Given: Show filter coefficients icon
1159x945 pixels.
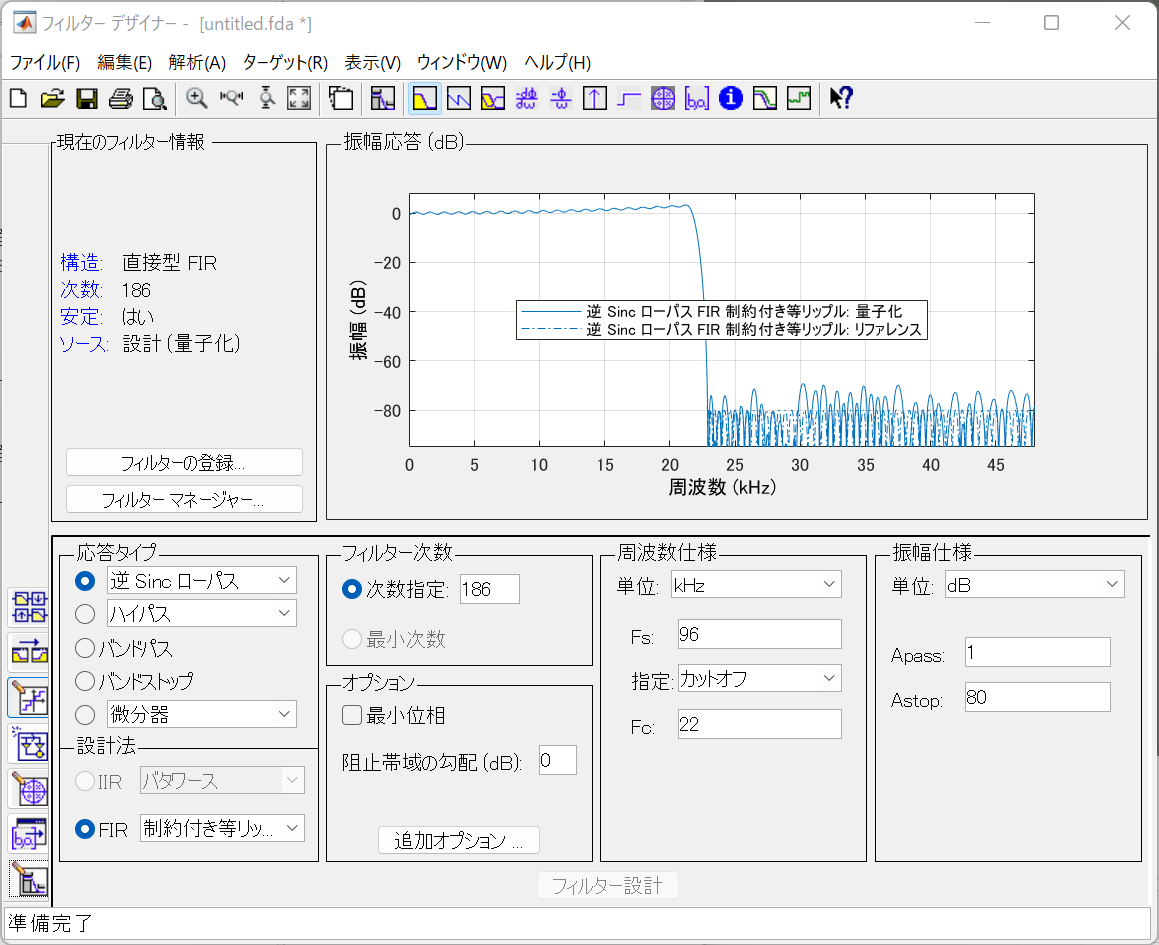Looking at the screenshot, I should 697,98.
